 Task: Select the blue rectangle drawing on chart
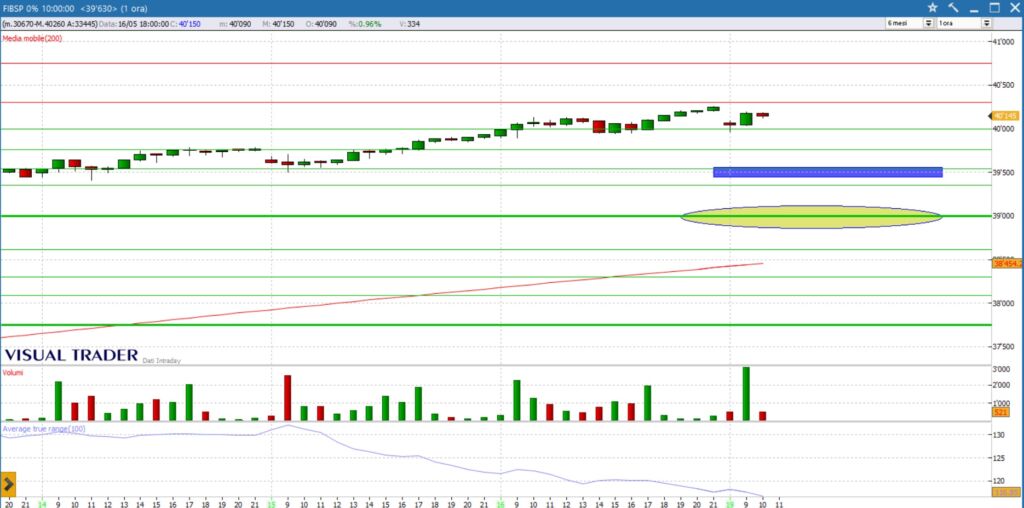[x=827, y=172]
